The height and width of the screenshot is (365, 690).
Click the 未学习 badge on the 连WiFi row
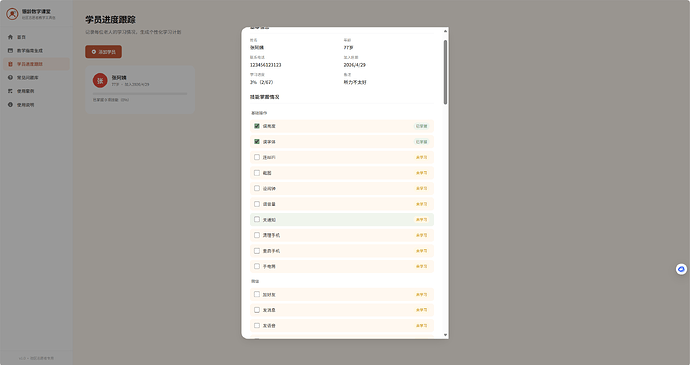[x=422, y=157]
